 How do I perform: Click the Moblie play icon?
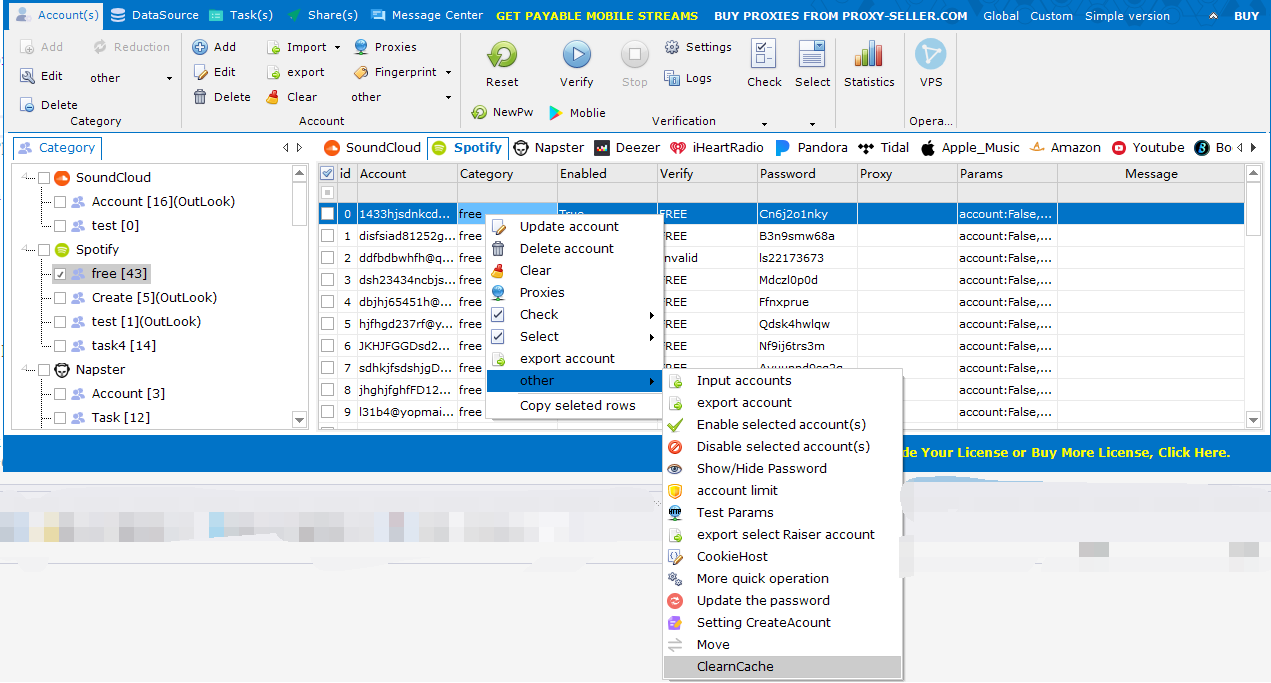[x=555, y=113]
